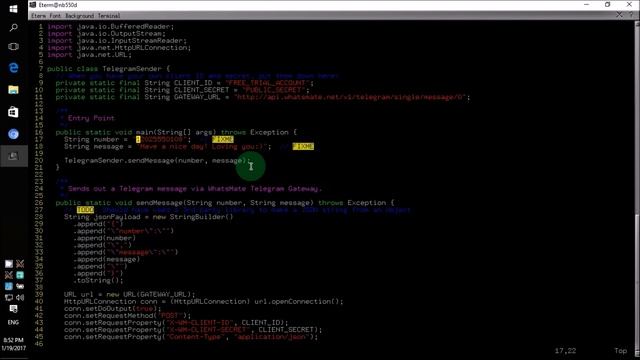Open the Background menu

point(79,16)
